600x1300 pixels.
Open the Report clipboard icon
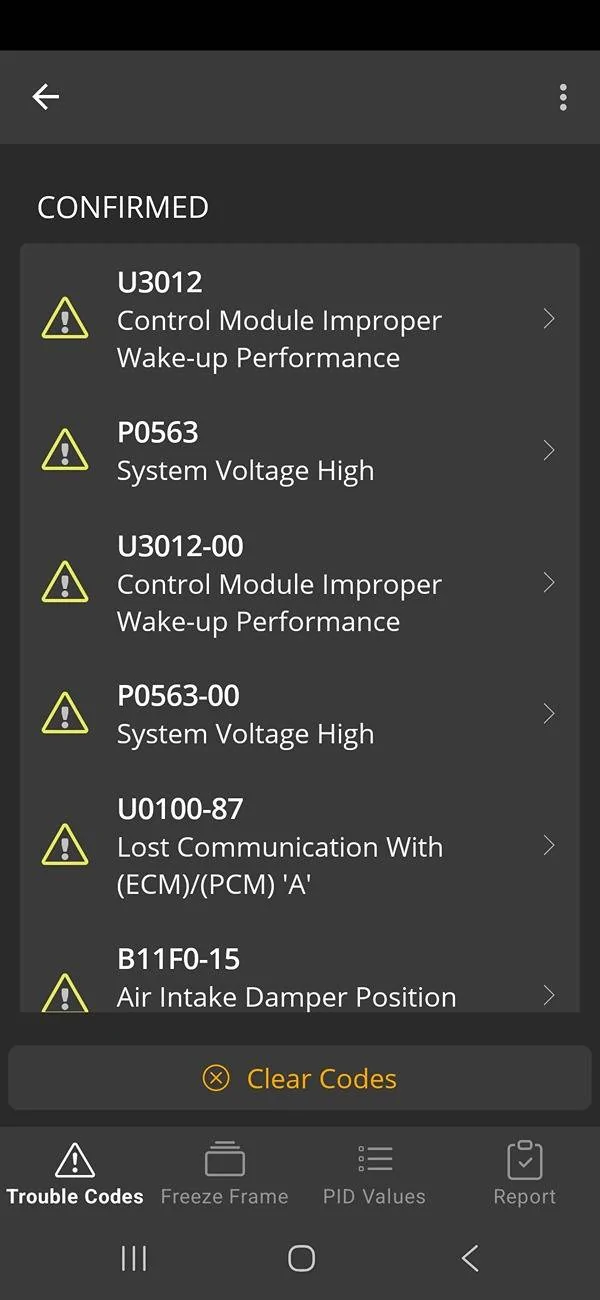(x=524, y=1160)
